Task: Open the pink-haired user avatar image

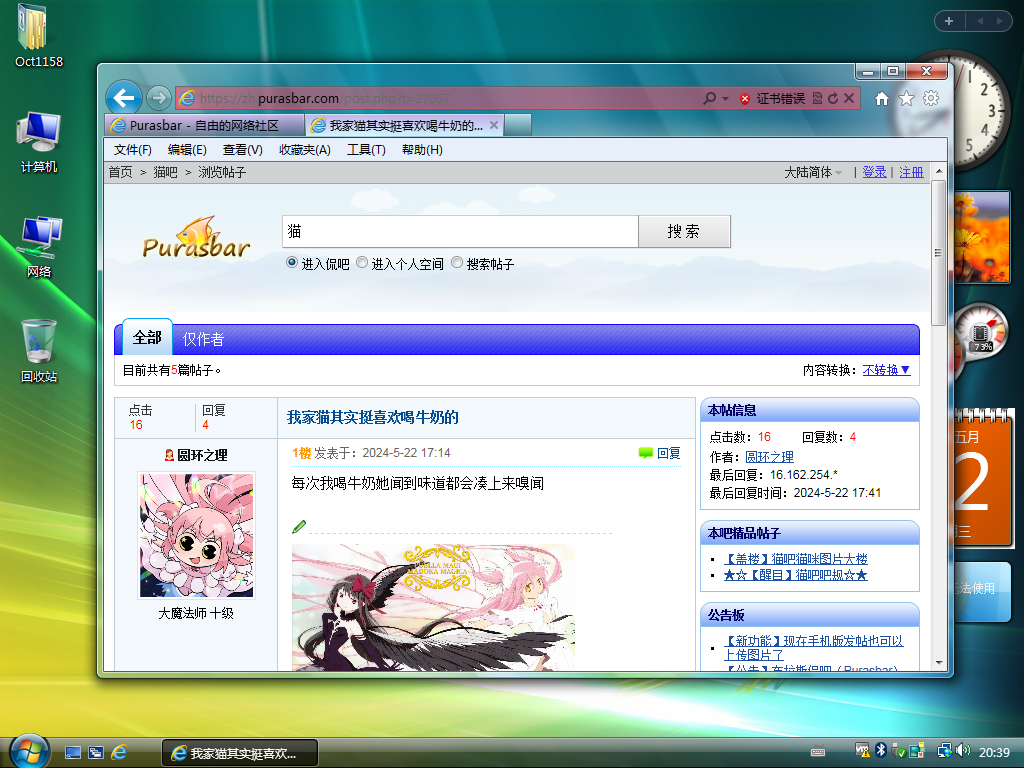Action: (196, 535)
